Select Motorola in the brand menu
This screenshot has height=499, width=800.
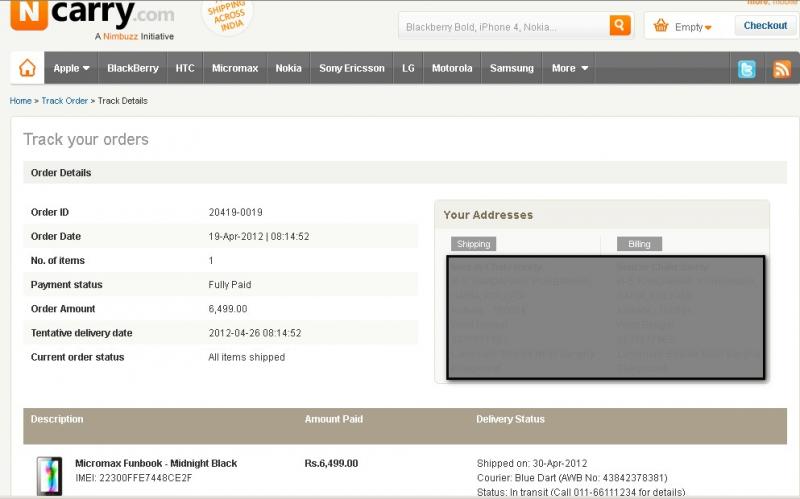pos(452,68)
